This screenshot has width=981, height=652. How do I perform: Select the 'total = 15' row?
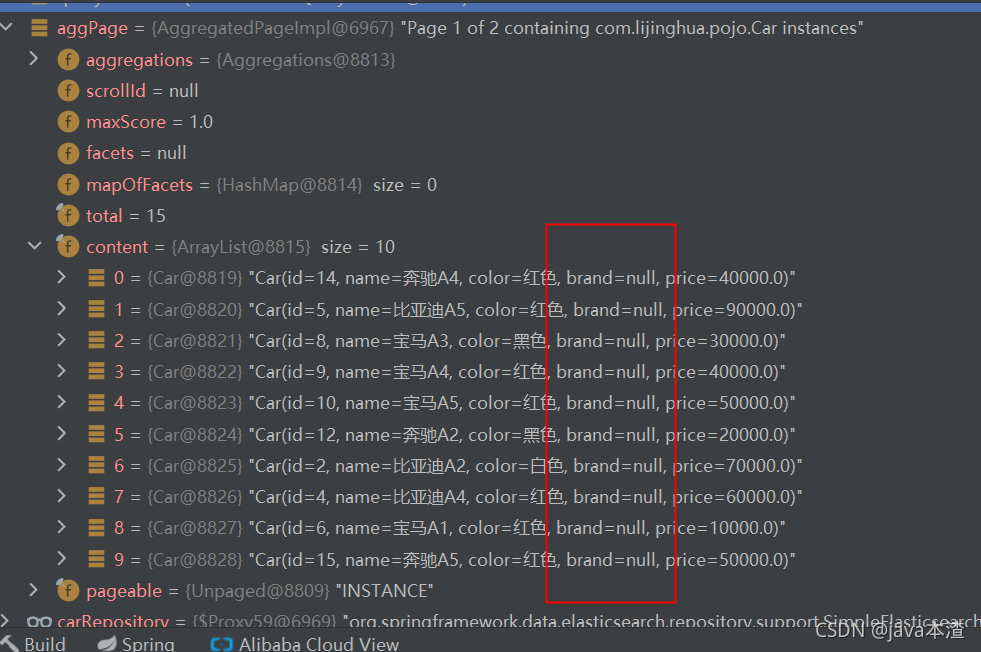[x=126, y=216]
